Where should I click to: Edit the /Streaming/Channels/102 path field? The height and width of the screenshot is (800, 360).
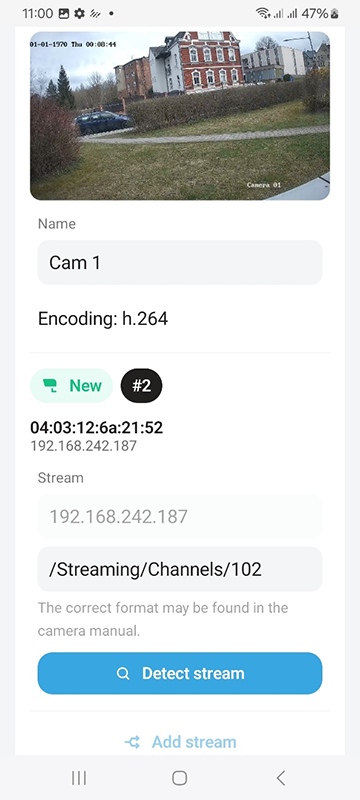[180, 569]
